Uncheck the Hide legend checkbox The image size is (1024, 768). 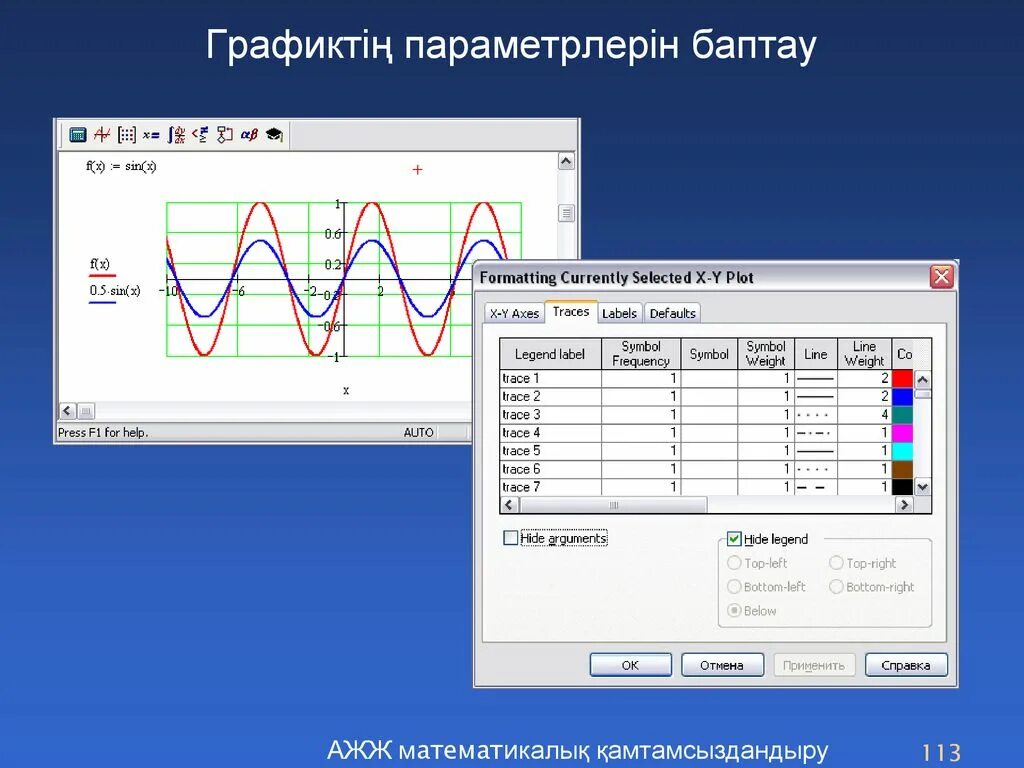click(734, 539)
